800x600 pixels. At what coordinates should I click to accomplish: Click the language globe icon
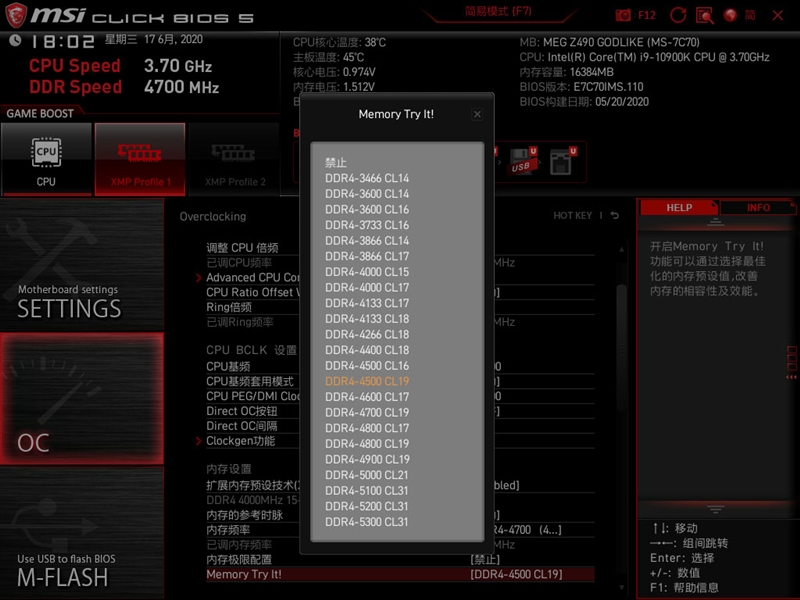click(x=730, y=15)
